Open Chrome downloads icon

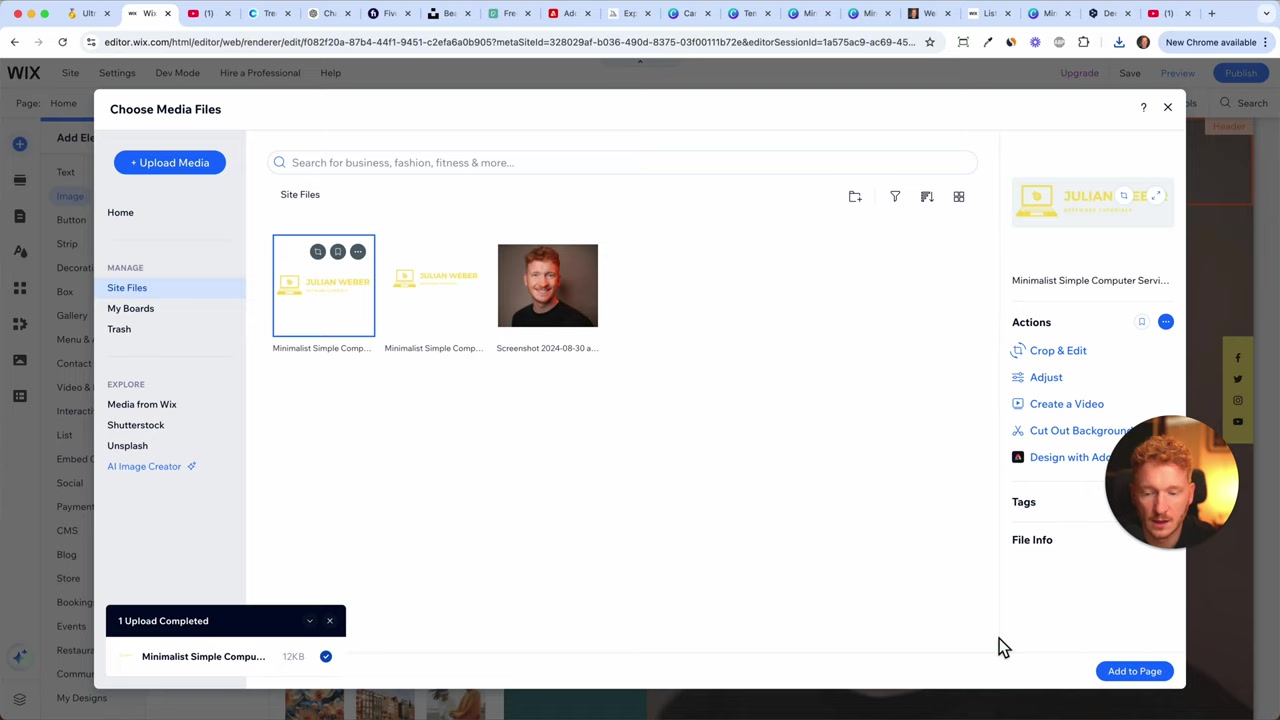[1119, 42]
